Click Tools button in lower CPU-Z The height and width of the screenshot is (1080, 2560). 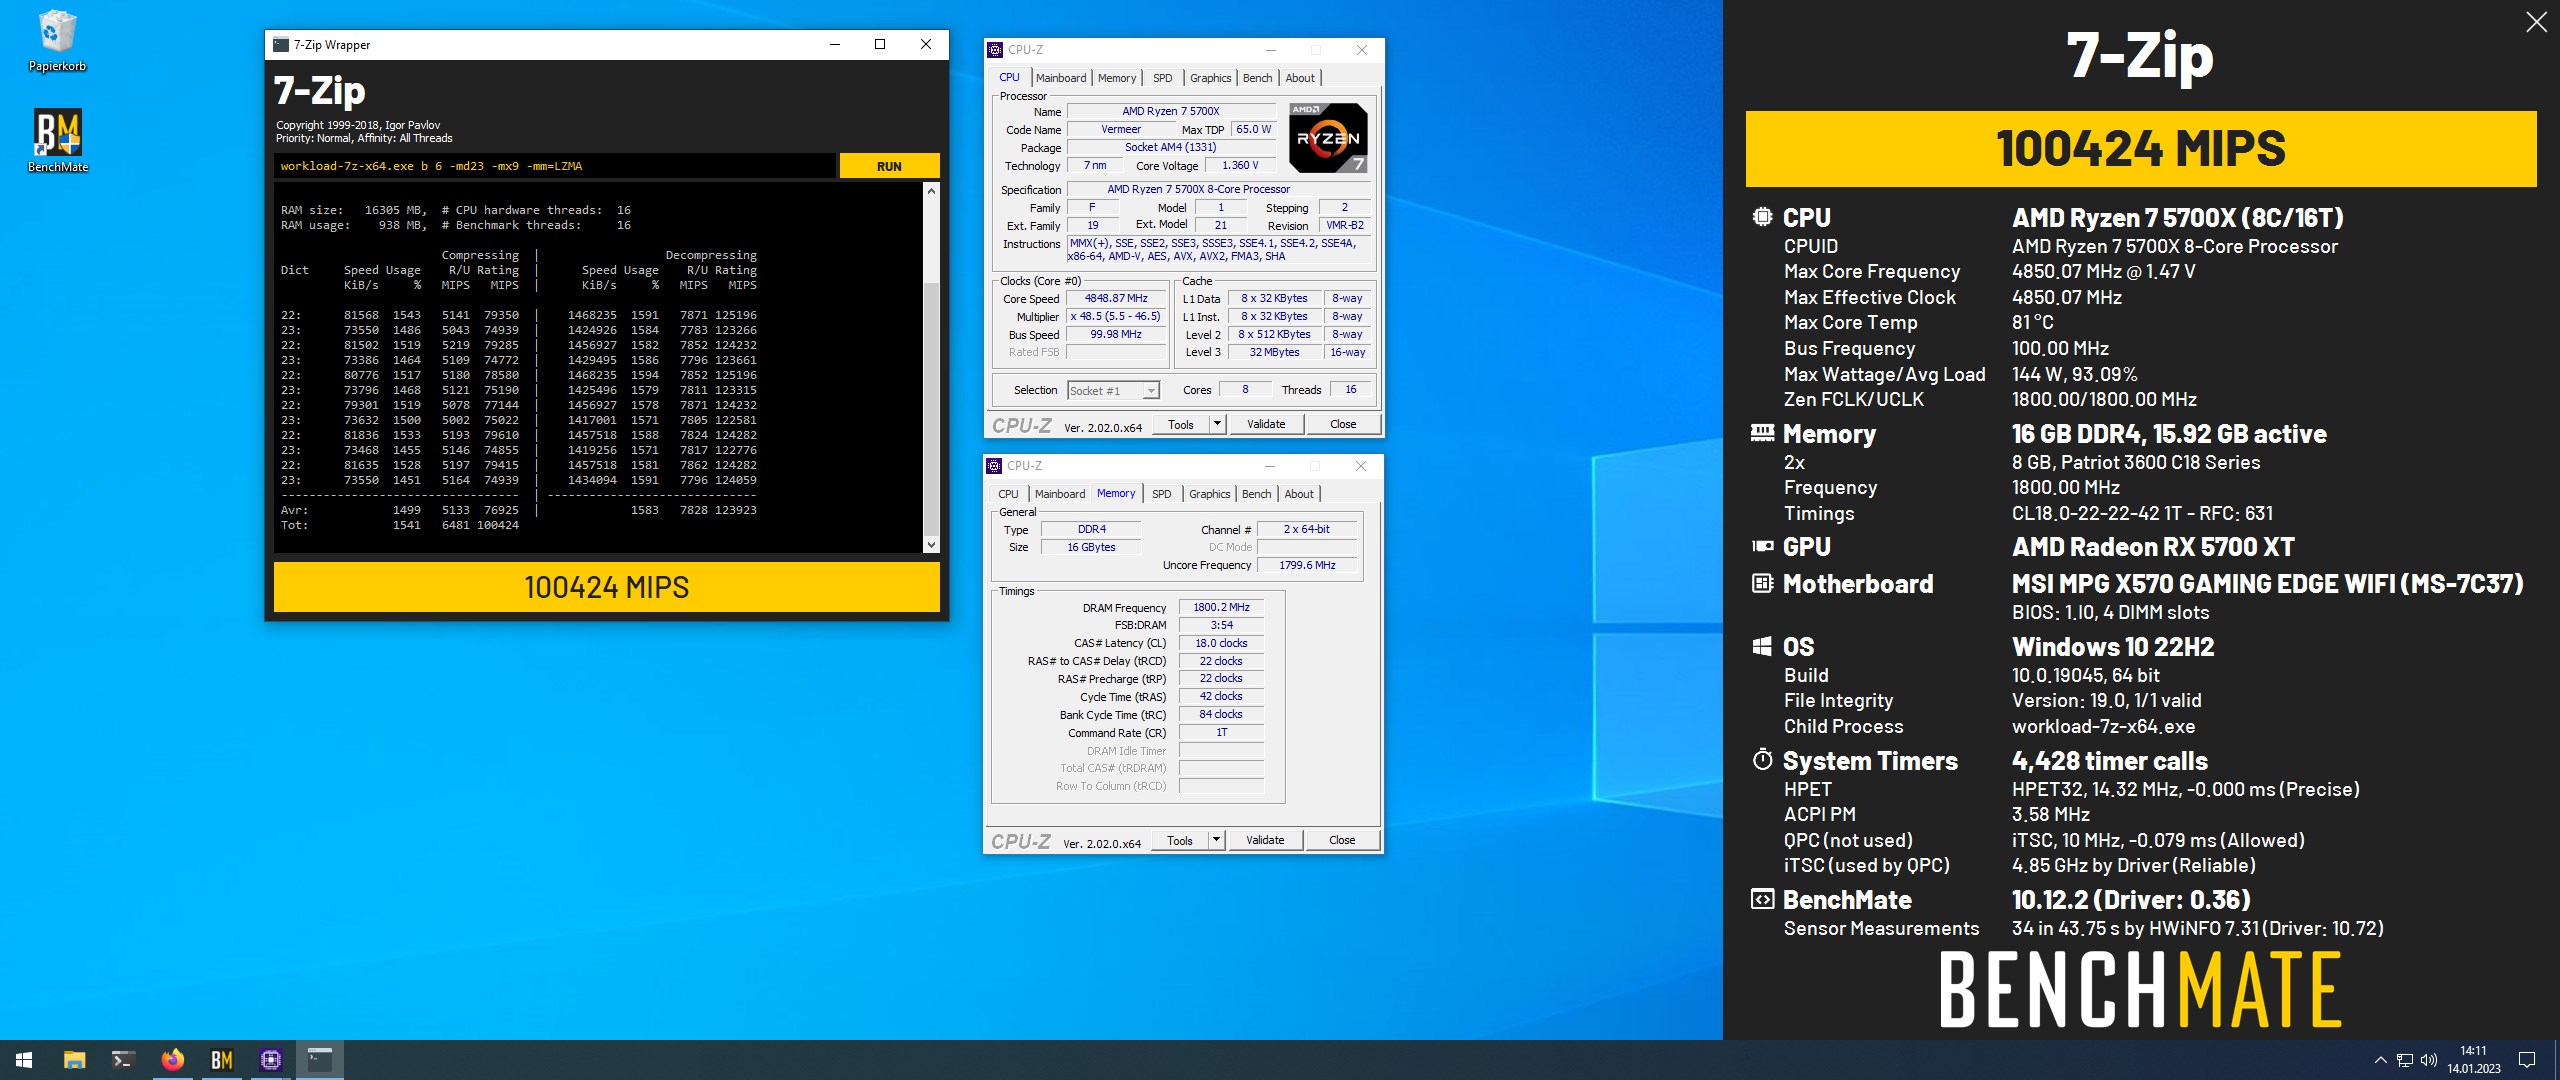(1180, 840)
